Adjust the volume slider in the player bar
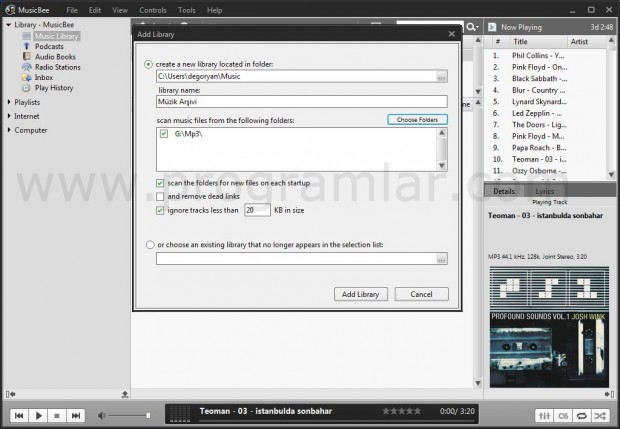Screen dimensions: 620x429 (130, 415)
